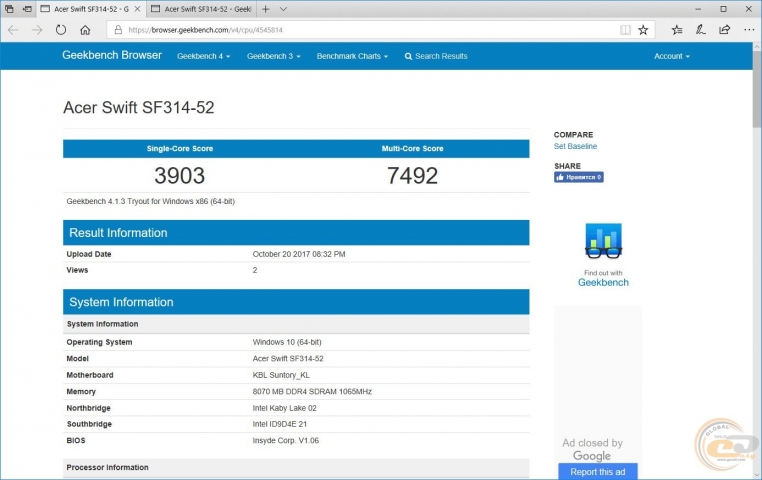
Task: Add page to favorites star icon
Action: tap(643, 30)
